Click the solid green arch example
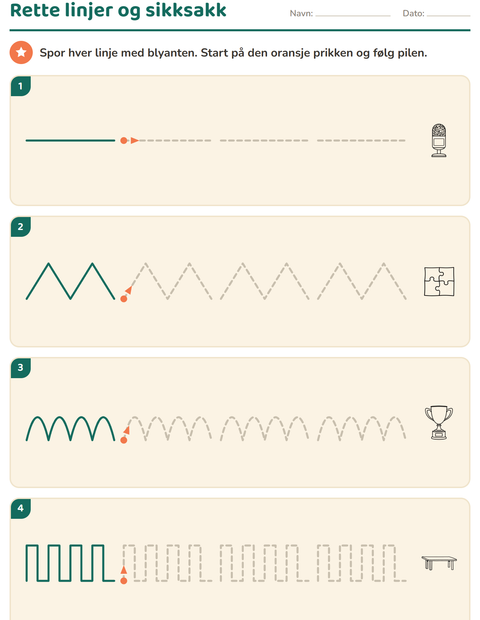 [x=70, y=428]
